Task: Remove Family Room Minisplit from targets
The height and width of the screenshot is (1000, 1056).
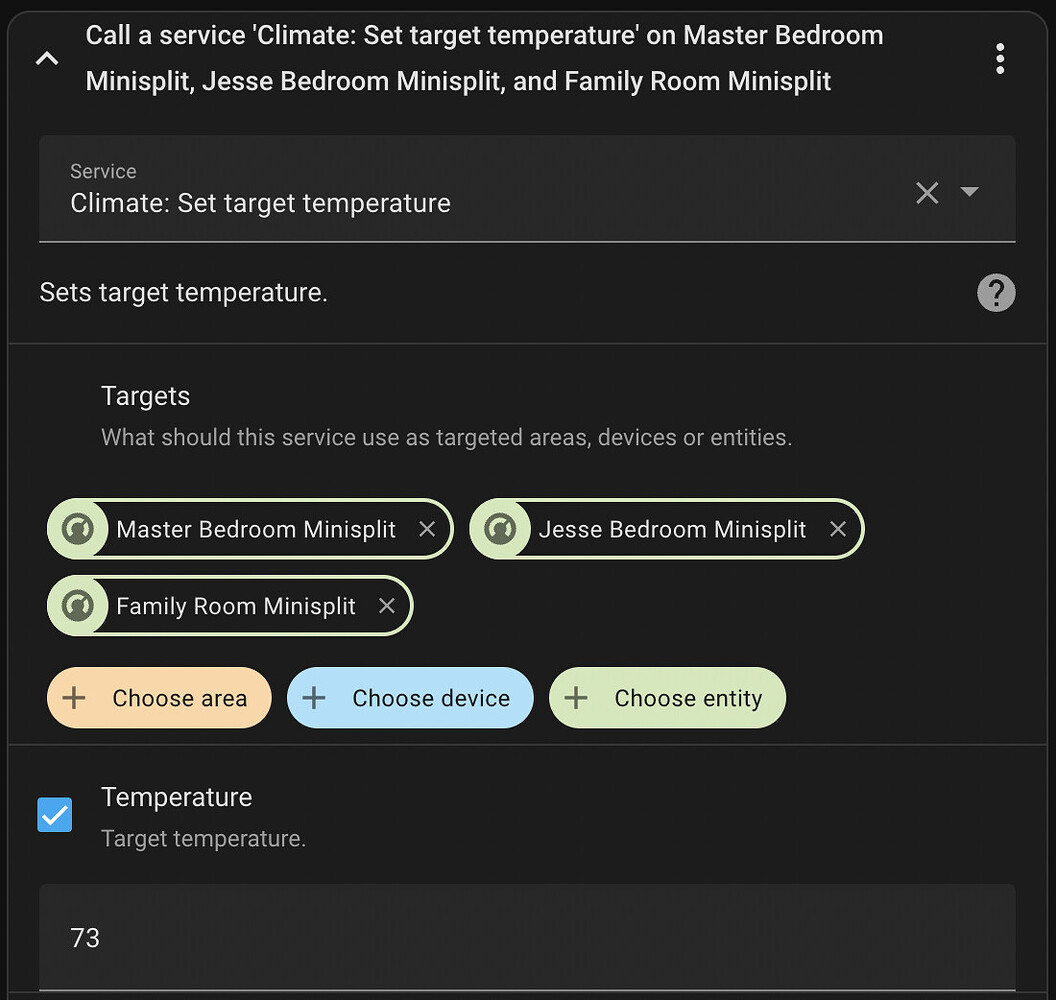Action: (x=387, y=605)
